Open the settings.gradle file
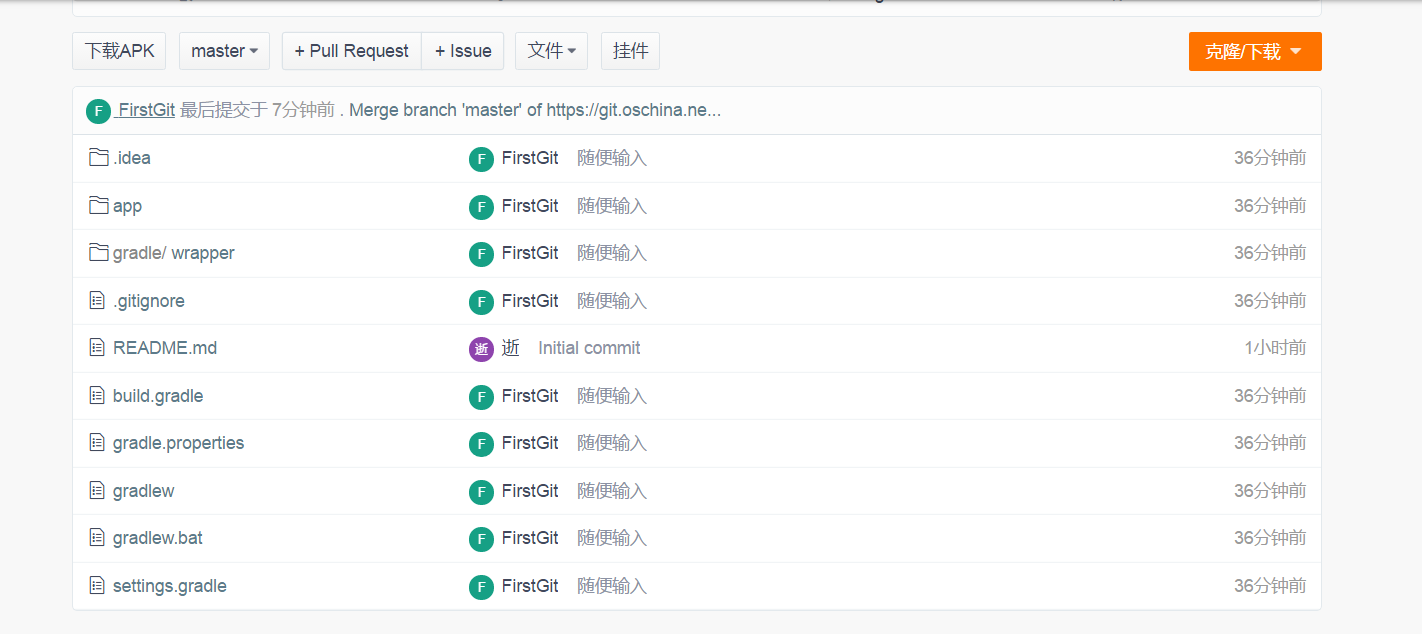1422x634 pixels. tap(170, 586)
